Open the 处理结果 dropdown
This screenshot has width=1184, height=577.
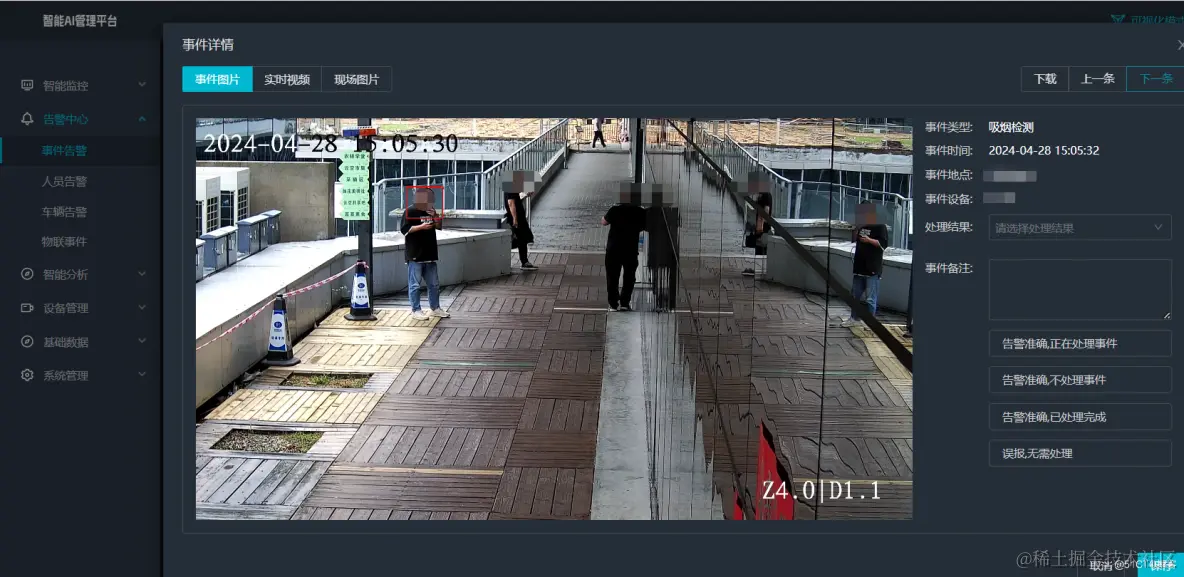click(x=1080, y=227)
